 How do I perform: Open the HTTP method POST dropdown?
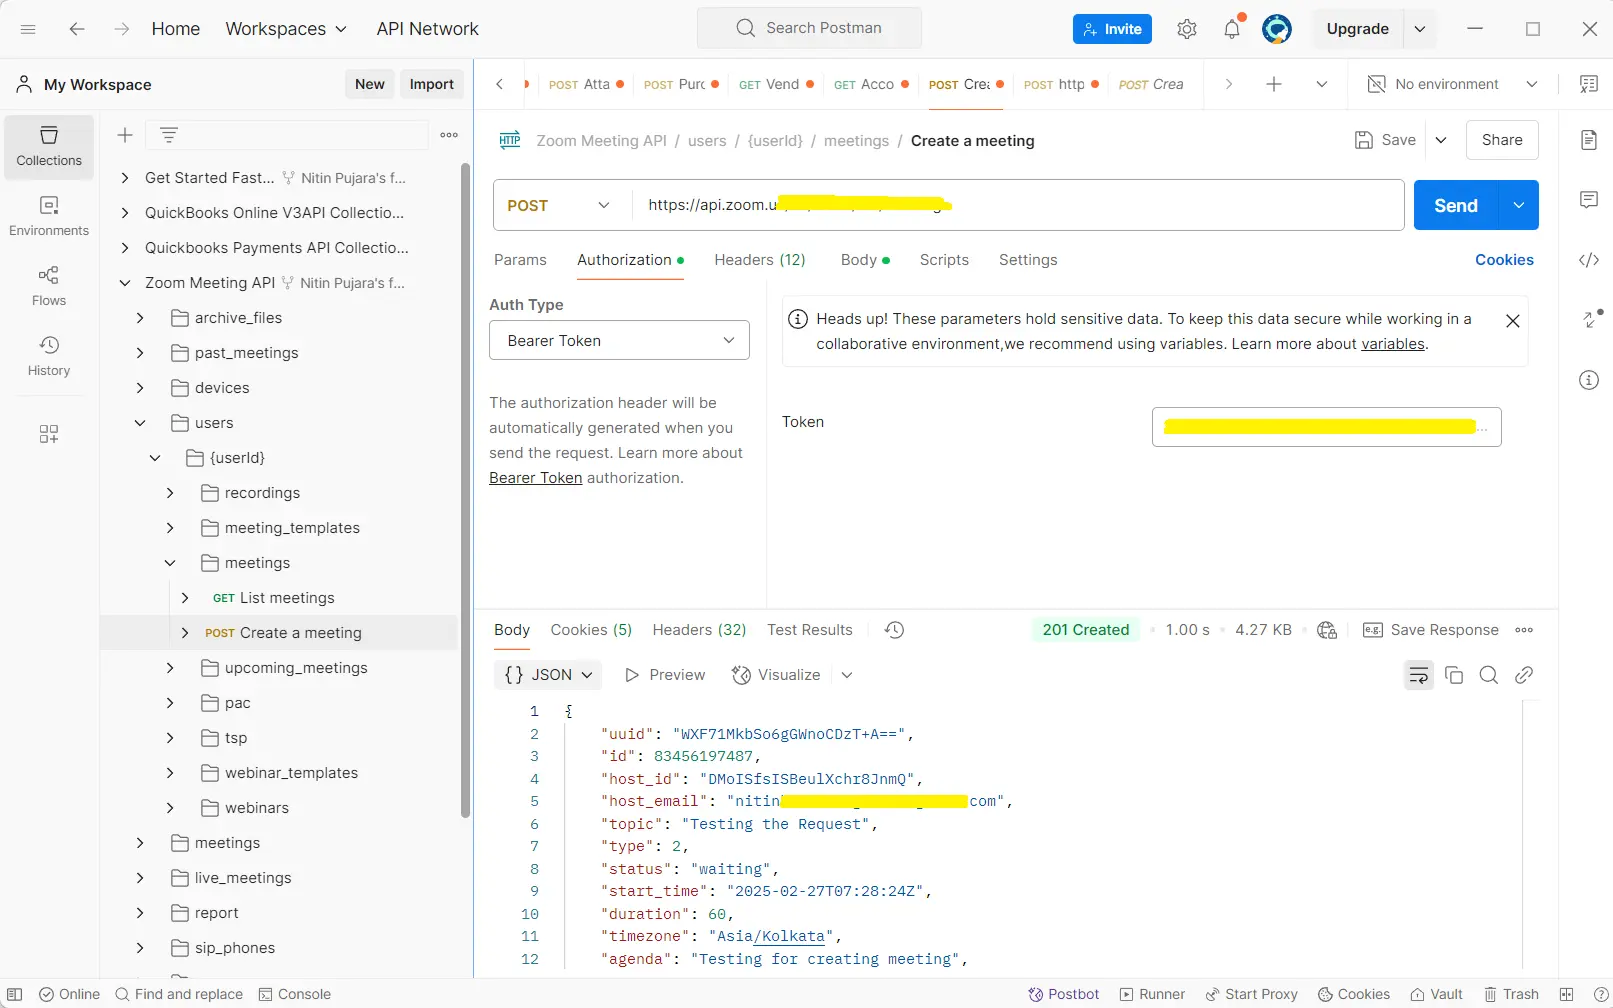[559, 205]
